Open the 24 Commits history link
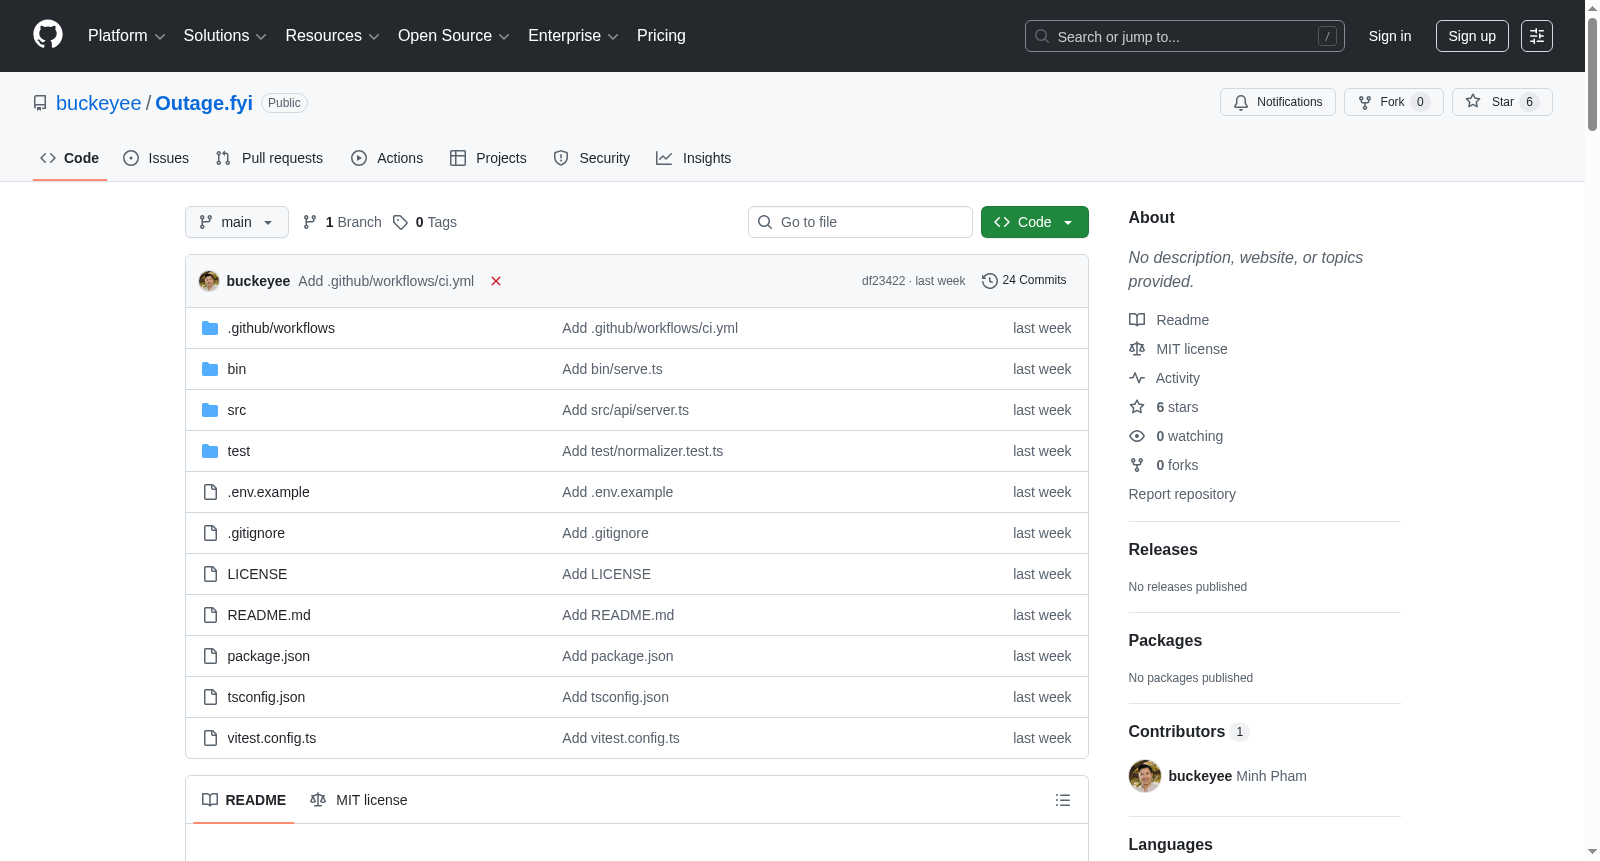1600x861 pixels. click(1024, 281)
